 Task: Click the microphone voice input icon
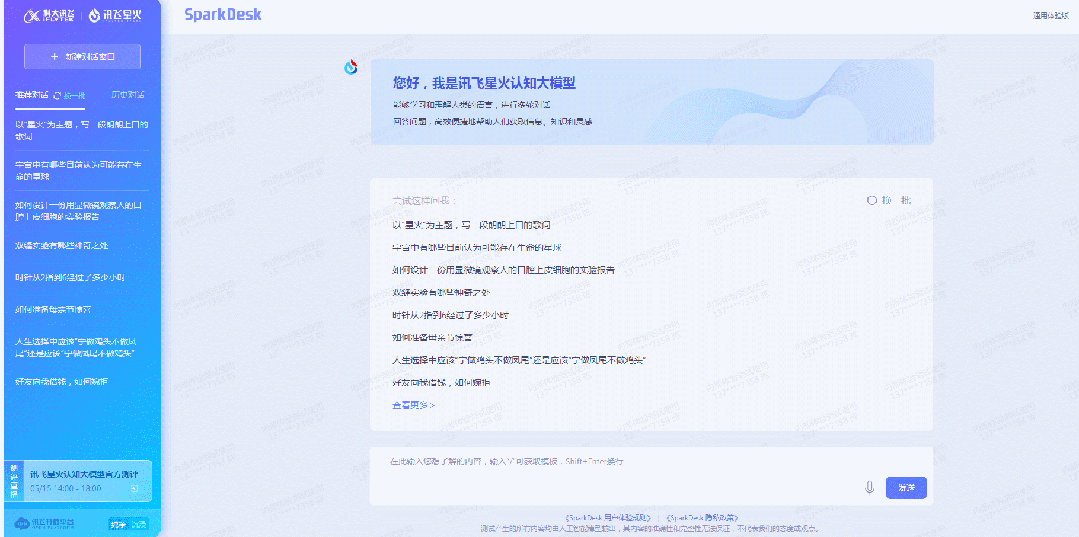click(869, 487)
